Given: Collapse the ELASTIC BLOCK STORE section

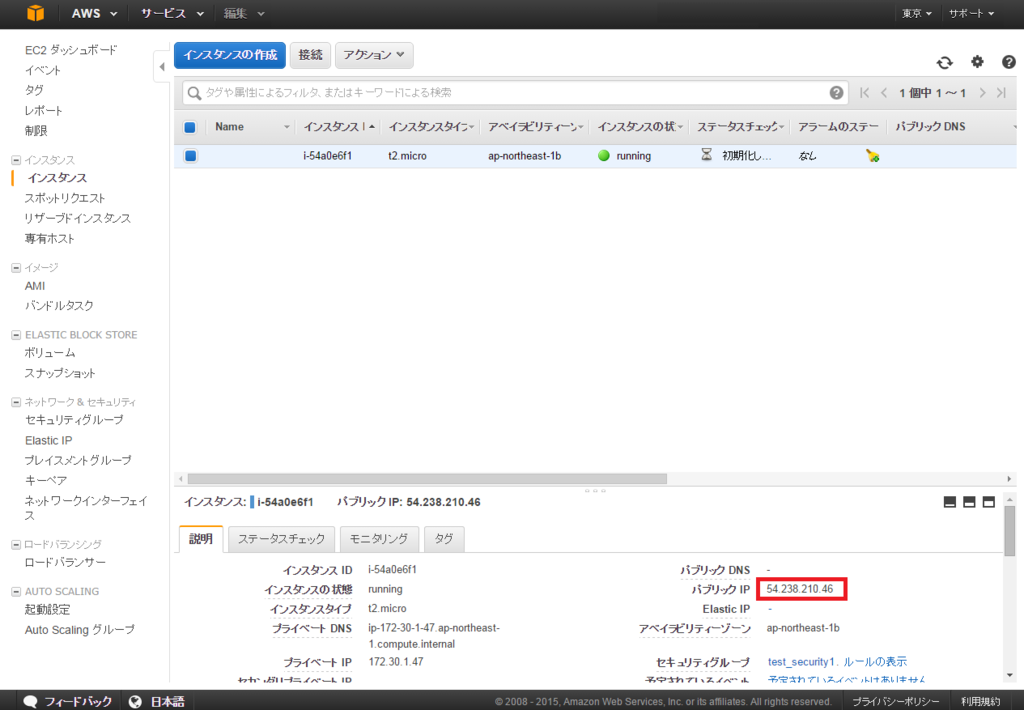Looking at the screenshot, I should [16, 335].
